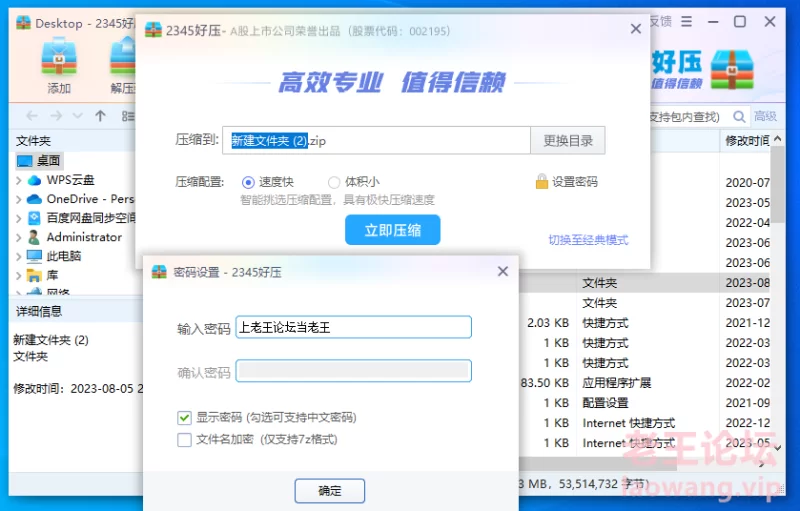Image resolution: width=800 pixels, height=511 pixels.
Task: Select the 文件夹 row dated 2023-07
Action: (x=645, y=303)
